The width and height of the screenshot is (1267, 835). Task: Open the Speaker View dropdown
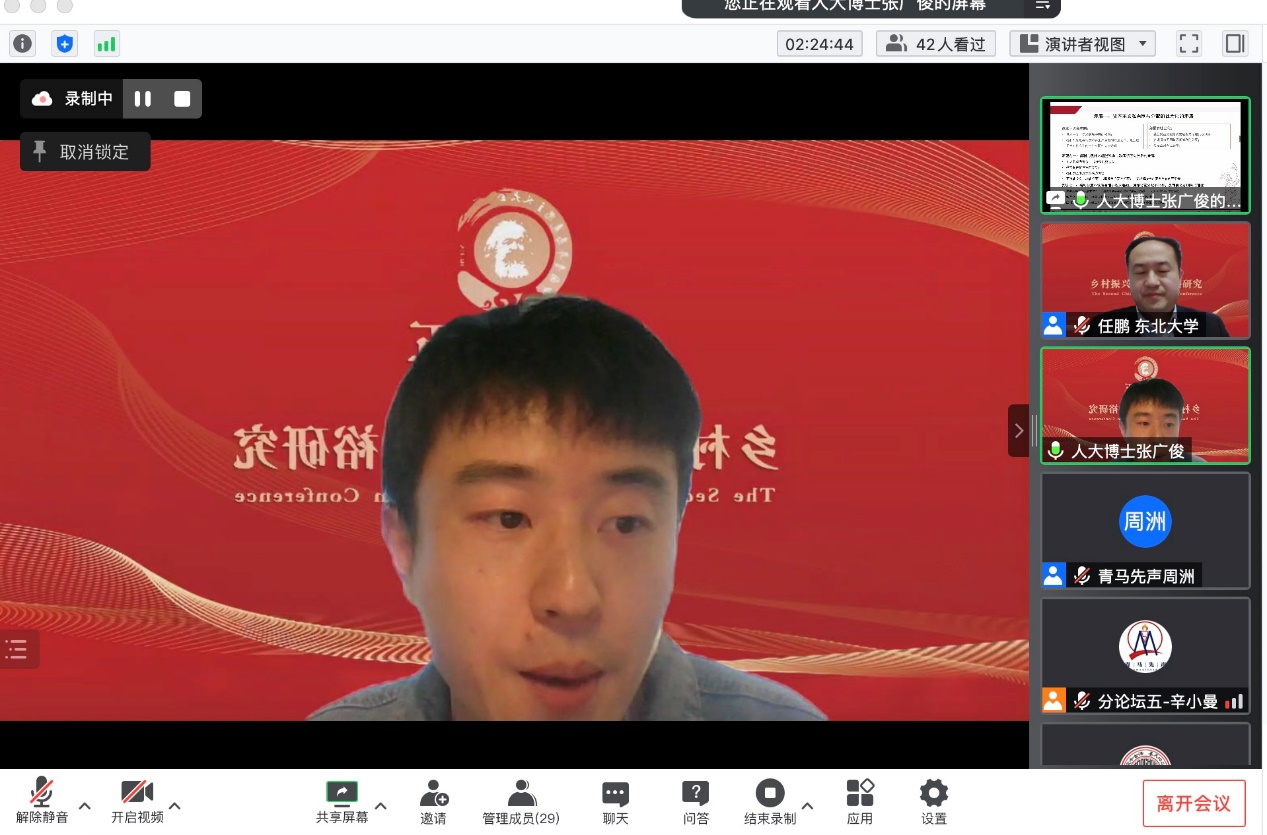1082,44
